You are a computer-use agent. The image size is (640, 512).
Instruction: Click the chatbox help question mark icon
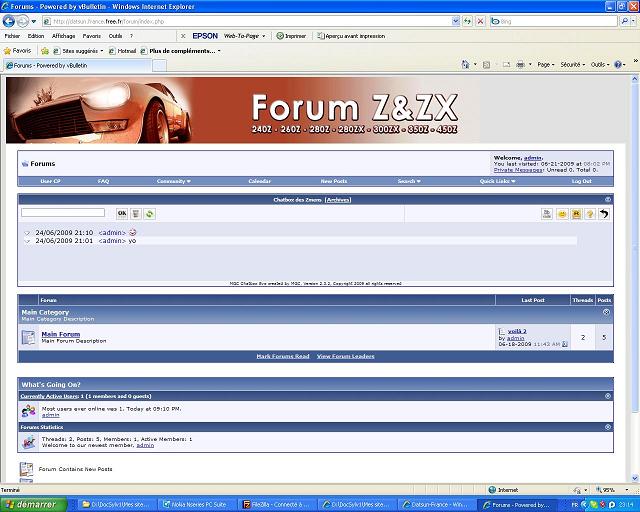[x=590, y=214]
